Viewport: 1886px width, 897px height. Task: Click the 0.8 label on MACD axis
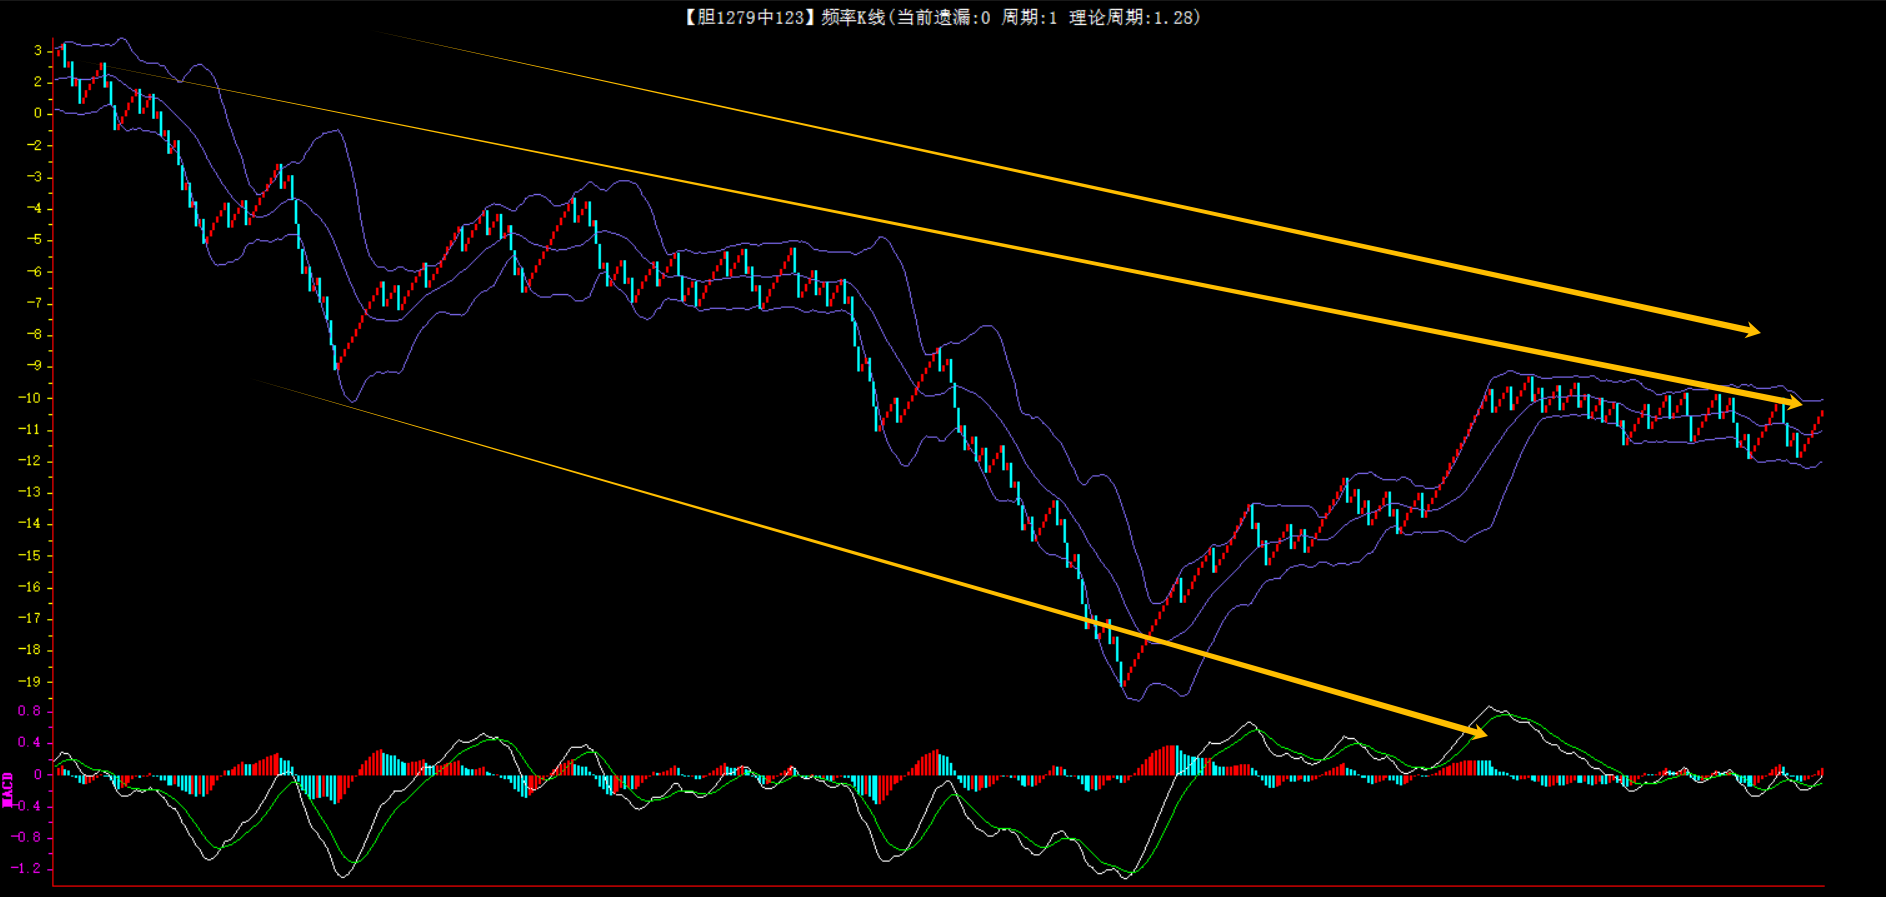click(x=29, y=711)
